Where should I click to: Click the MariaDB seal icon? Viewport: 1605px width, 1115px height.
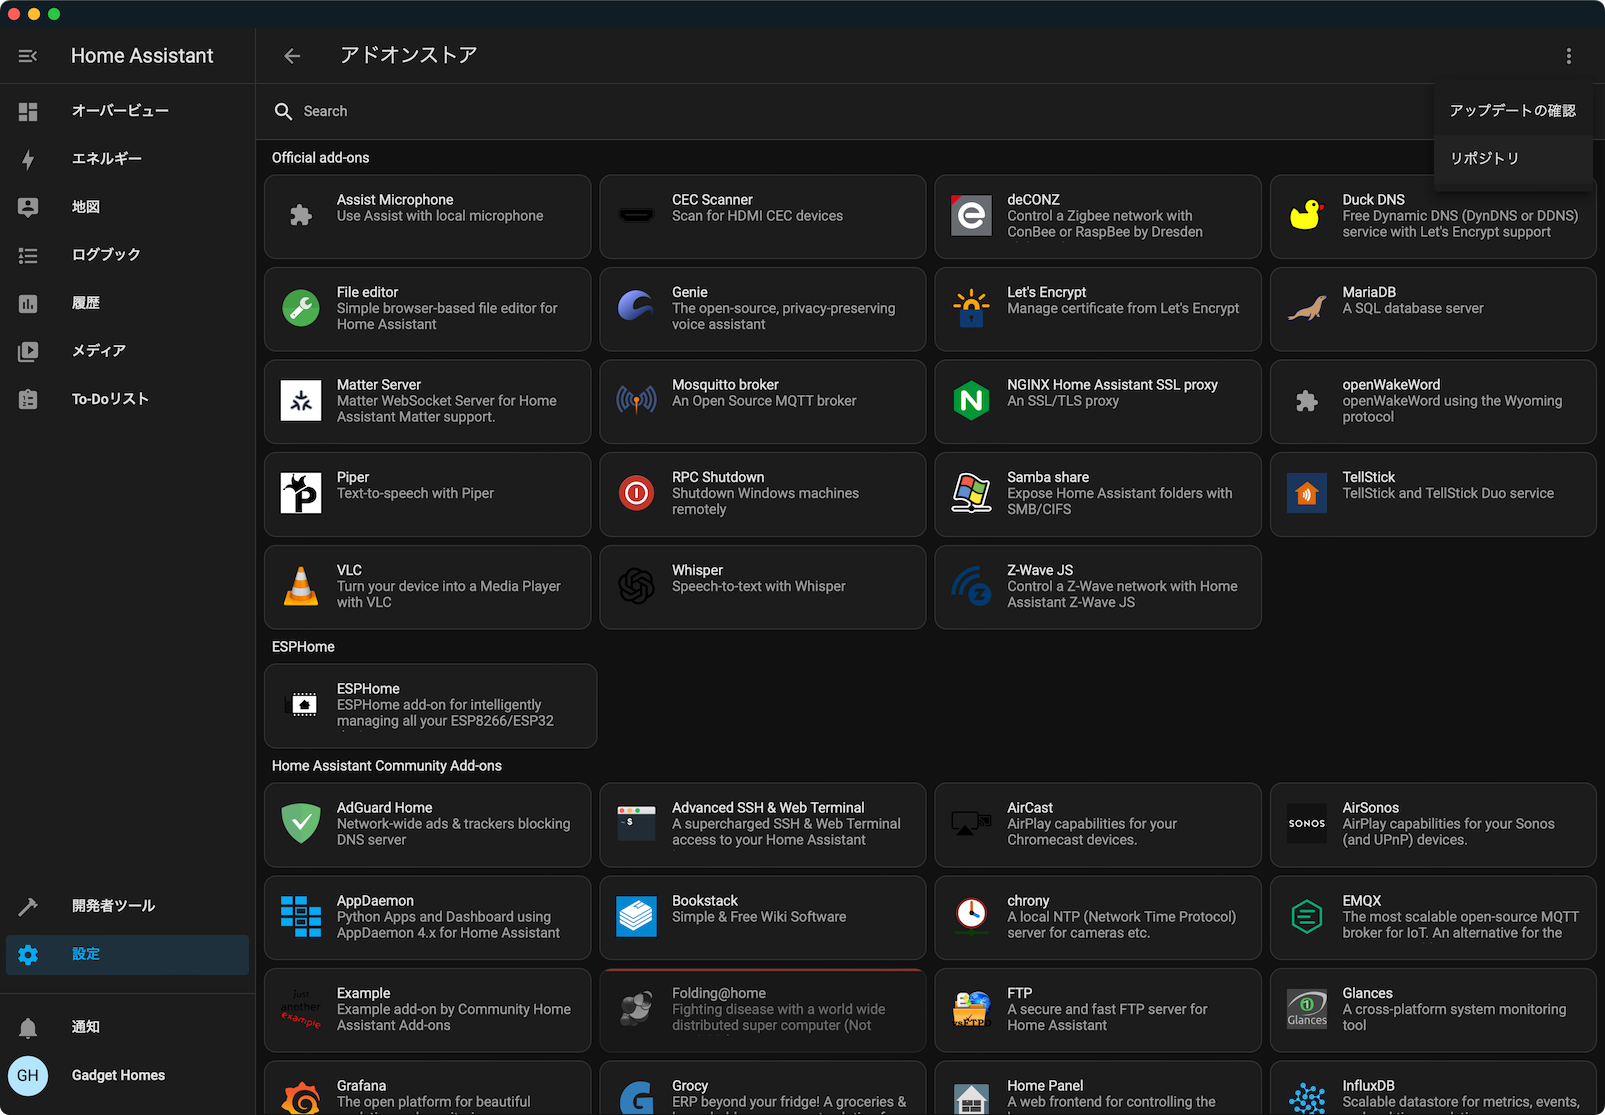(1306, 308)
